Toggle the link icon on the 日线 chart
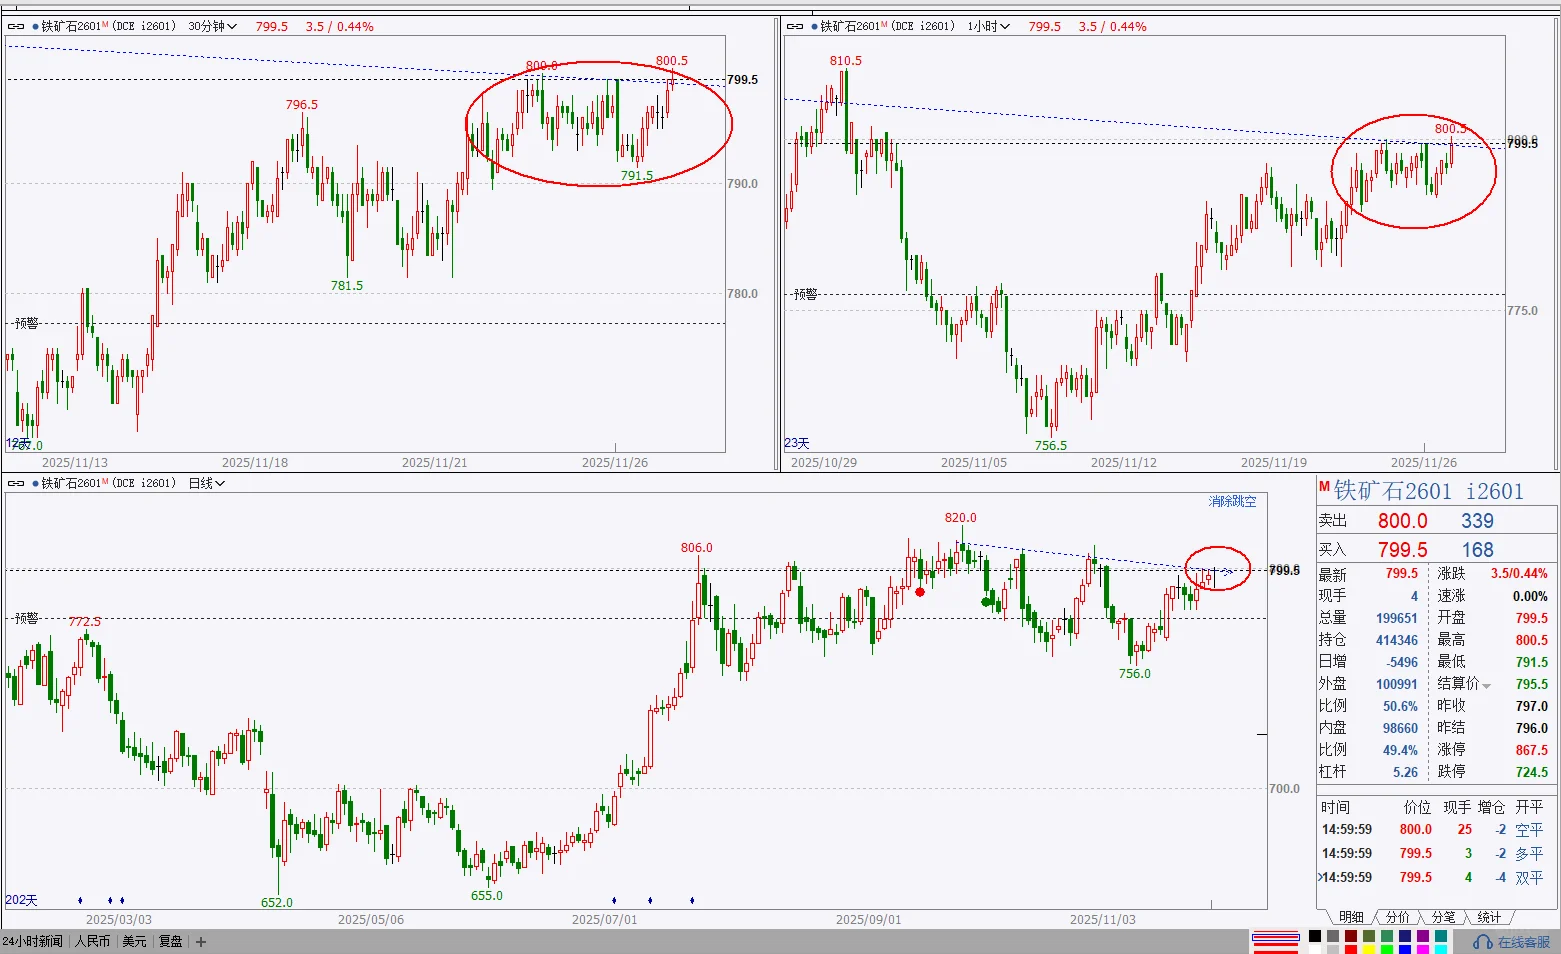Image resolution: width=1561 pixels, height=954 pixels. click(15, 484)
